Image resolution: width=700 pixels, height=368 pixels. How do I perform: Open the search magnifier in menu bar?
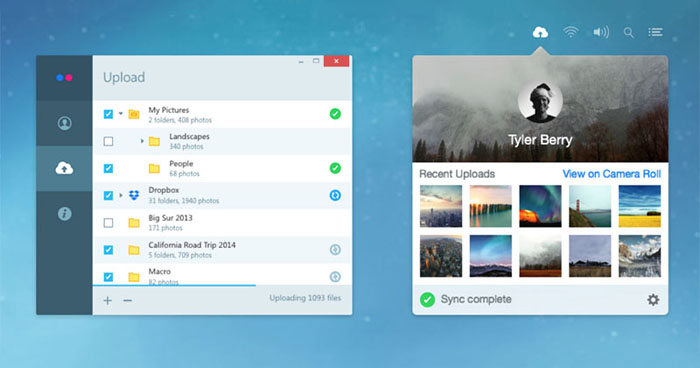pos(629,33)
